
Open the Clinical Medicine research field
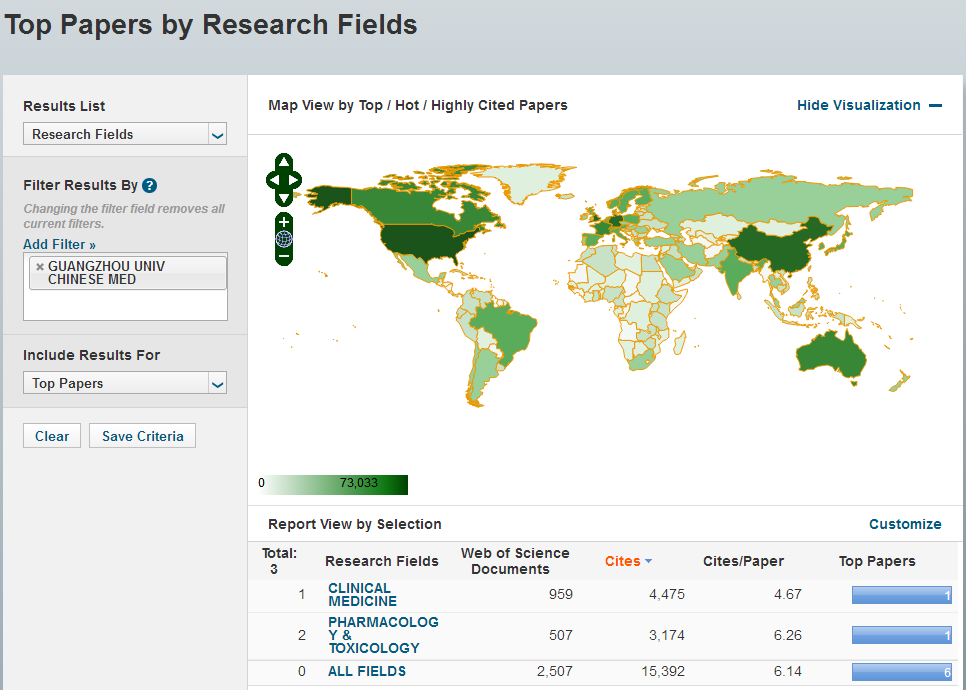(362, 595)
